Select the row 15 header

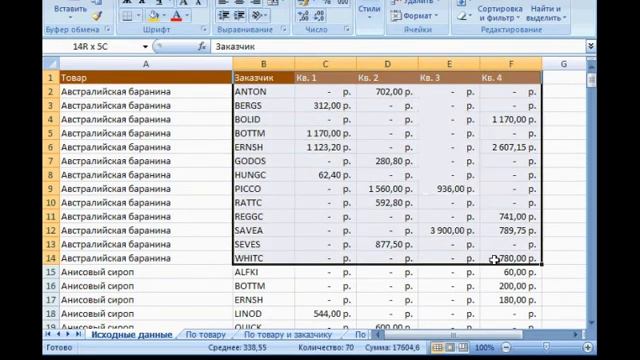tap(51, 272)
